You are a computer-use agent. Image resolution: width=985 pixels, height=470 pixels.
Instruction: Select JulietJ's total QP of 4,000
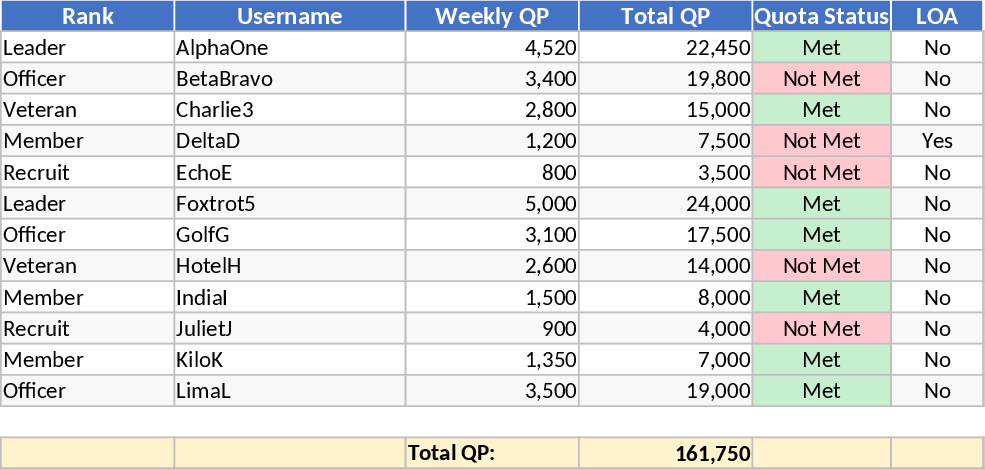point(665,328)
